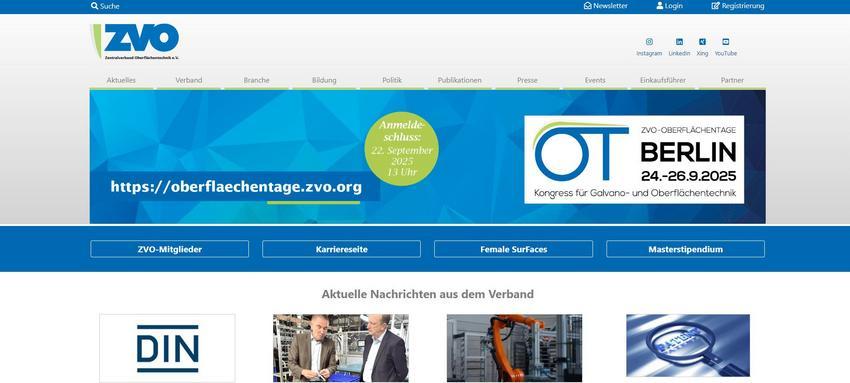Open the Bildung menu
Screen dimensions: 850x383
click(324, 80)
